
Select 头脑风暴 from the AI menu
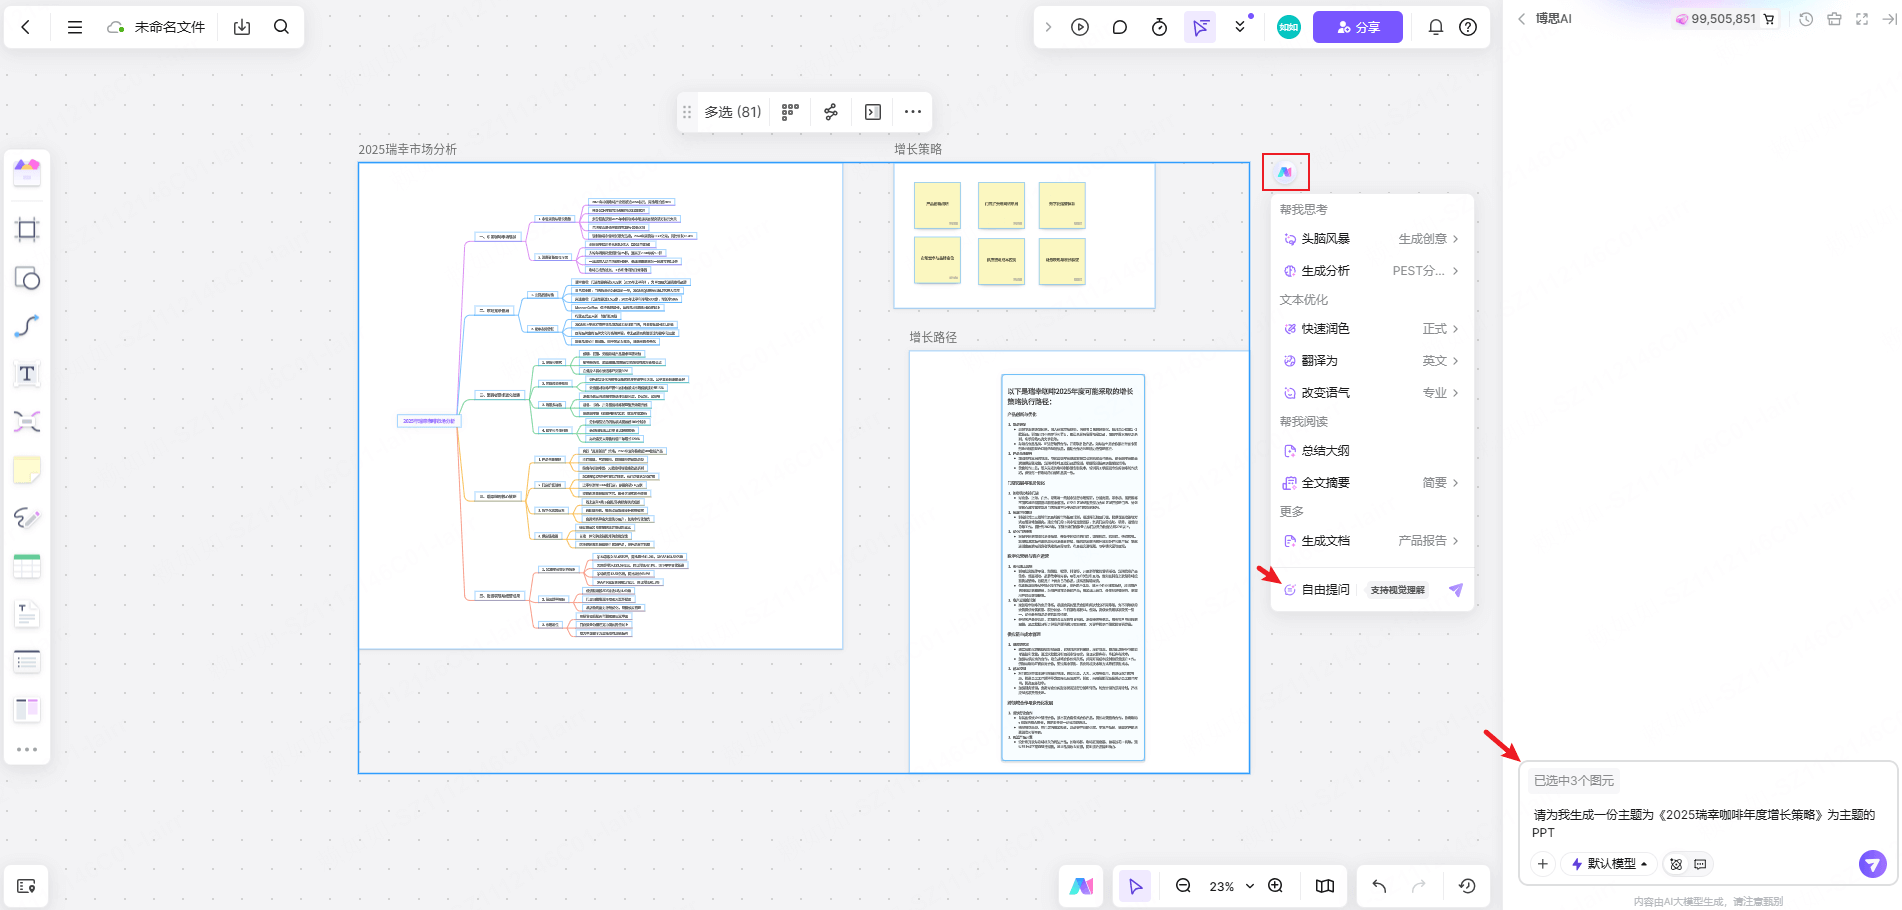tap(1325, 239)
